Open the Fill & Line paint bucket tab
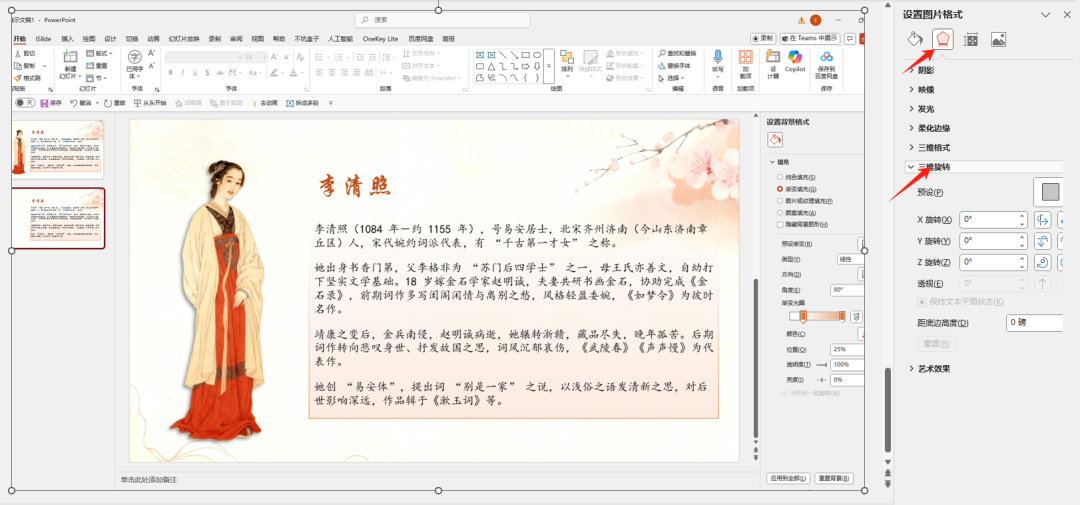The width and height of the screenshot is (1080, 505). tap(914, 39)
